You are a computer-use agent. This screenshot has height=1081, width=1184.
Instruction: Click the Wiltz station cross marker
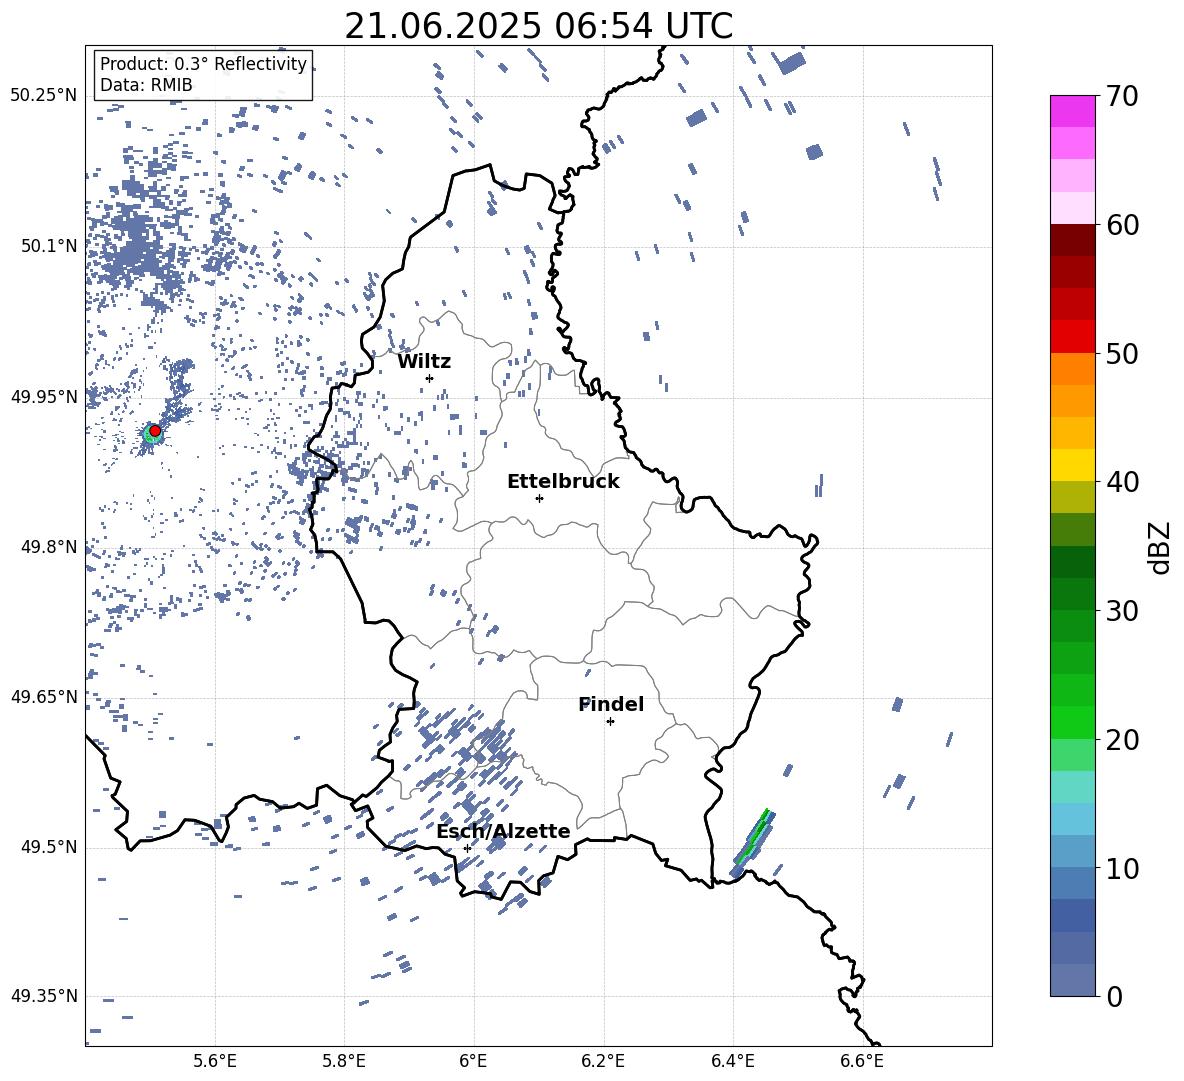[x=430, y=378]
